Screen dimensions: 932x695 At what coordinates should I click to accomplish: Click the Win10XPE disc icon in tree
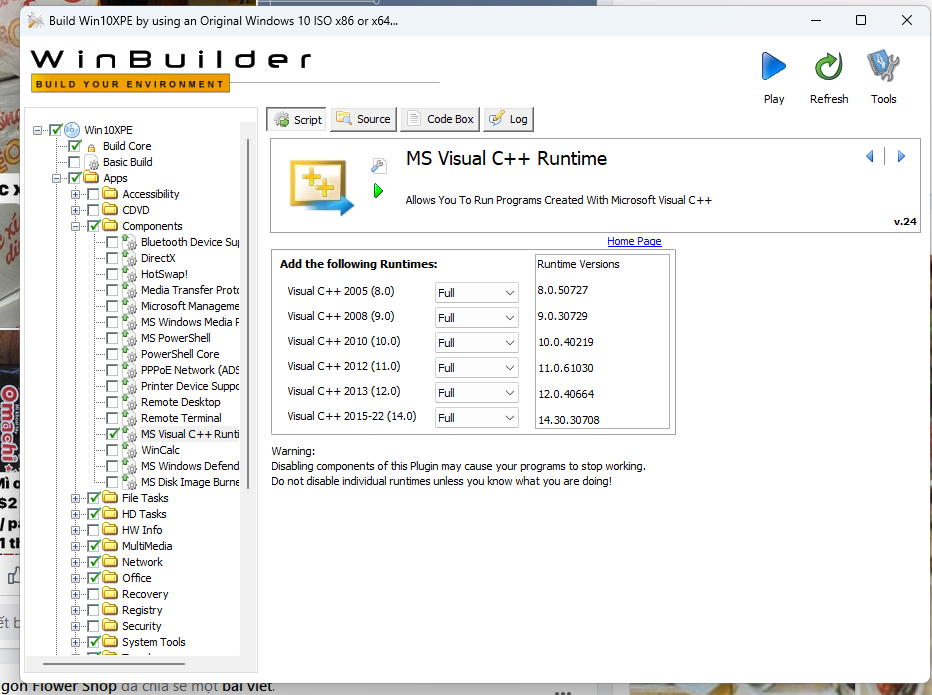pos(72,130)
